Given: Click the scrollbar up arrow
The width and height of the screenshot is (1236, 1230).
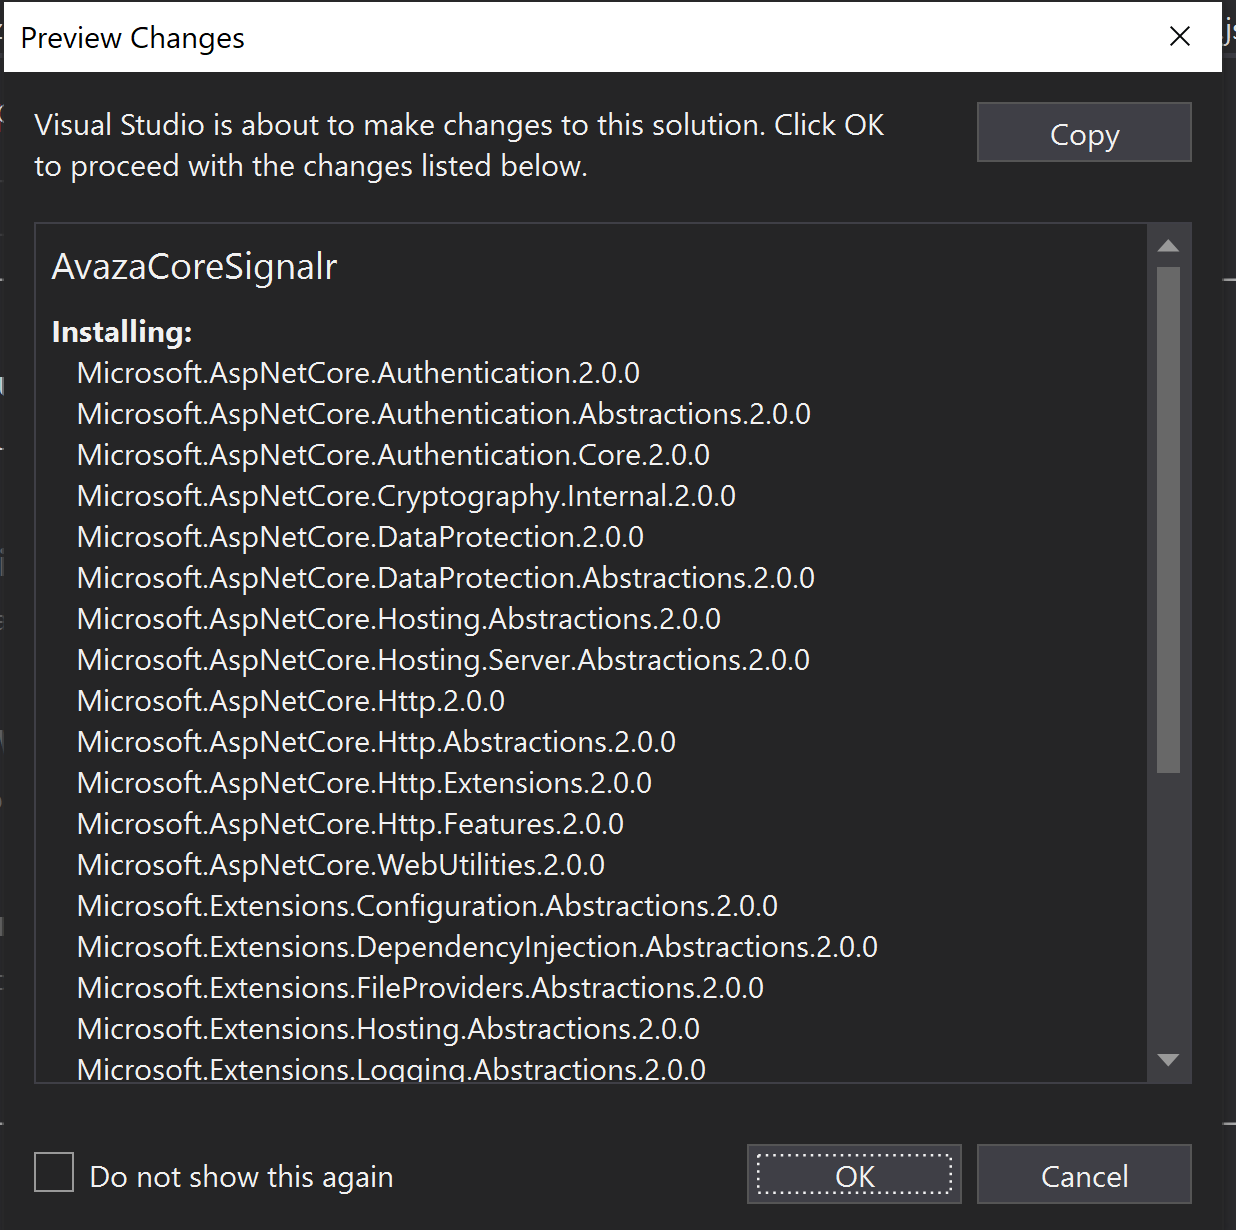Looking at the screenshot, I should click(1168, 243).
